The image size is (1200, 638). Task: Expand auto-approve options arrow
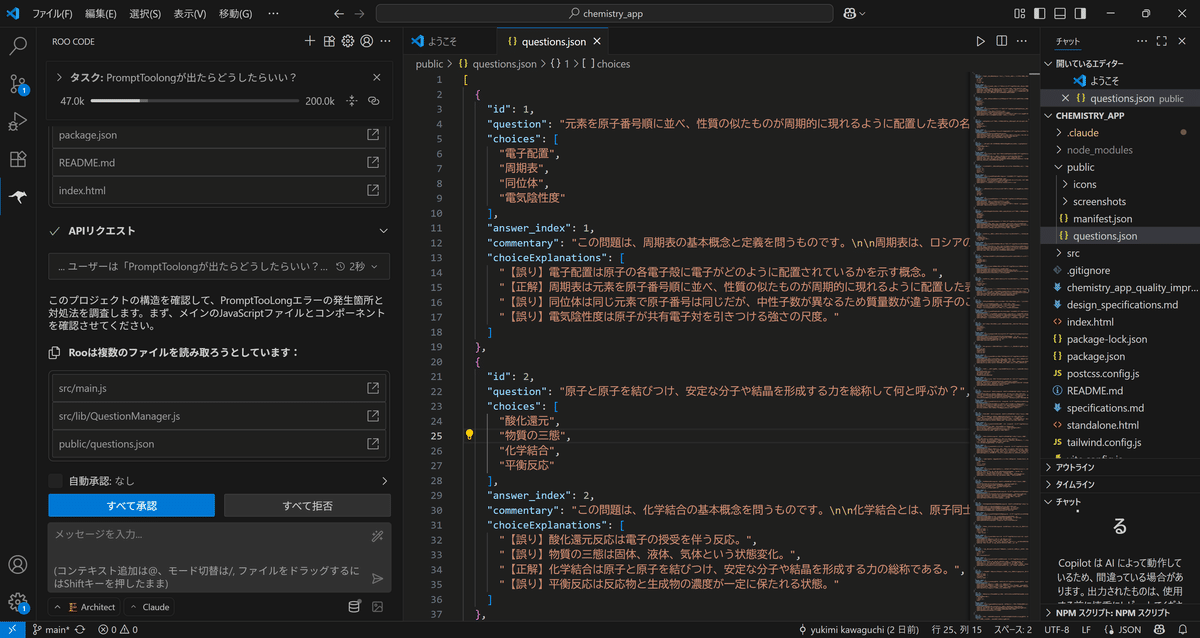coord(384,481)
